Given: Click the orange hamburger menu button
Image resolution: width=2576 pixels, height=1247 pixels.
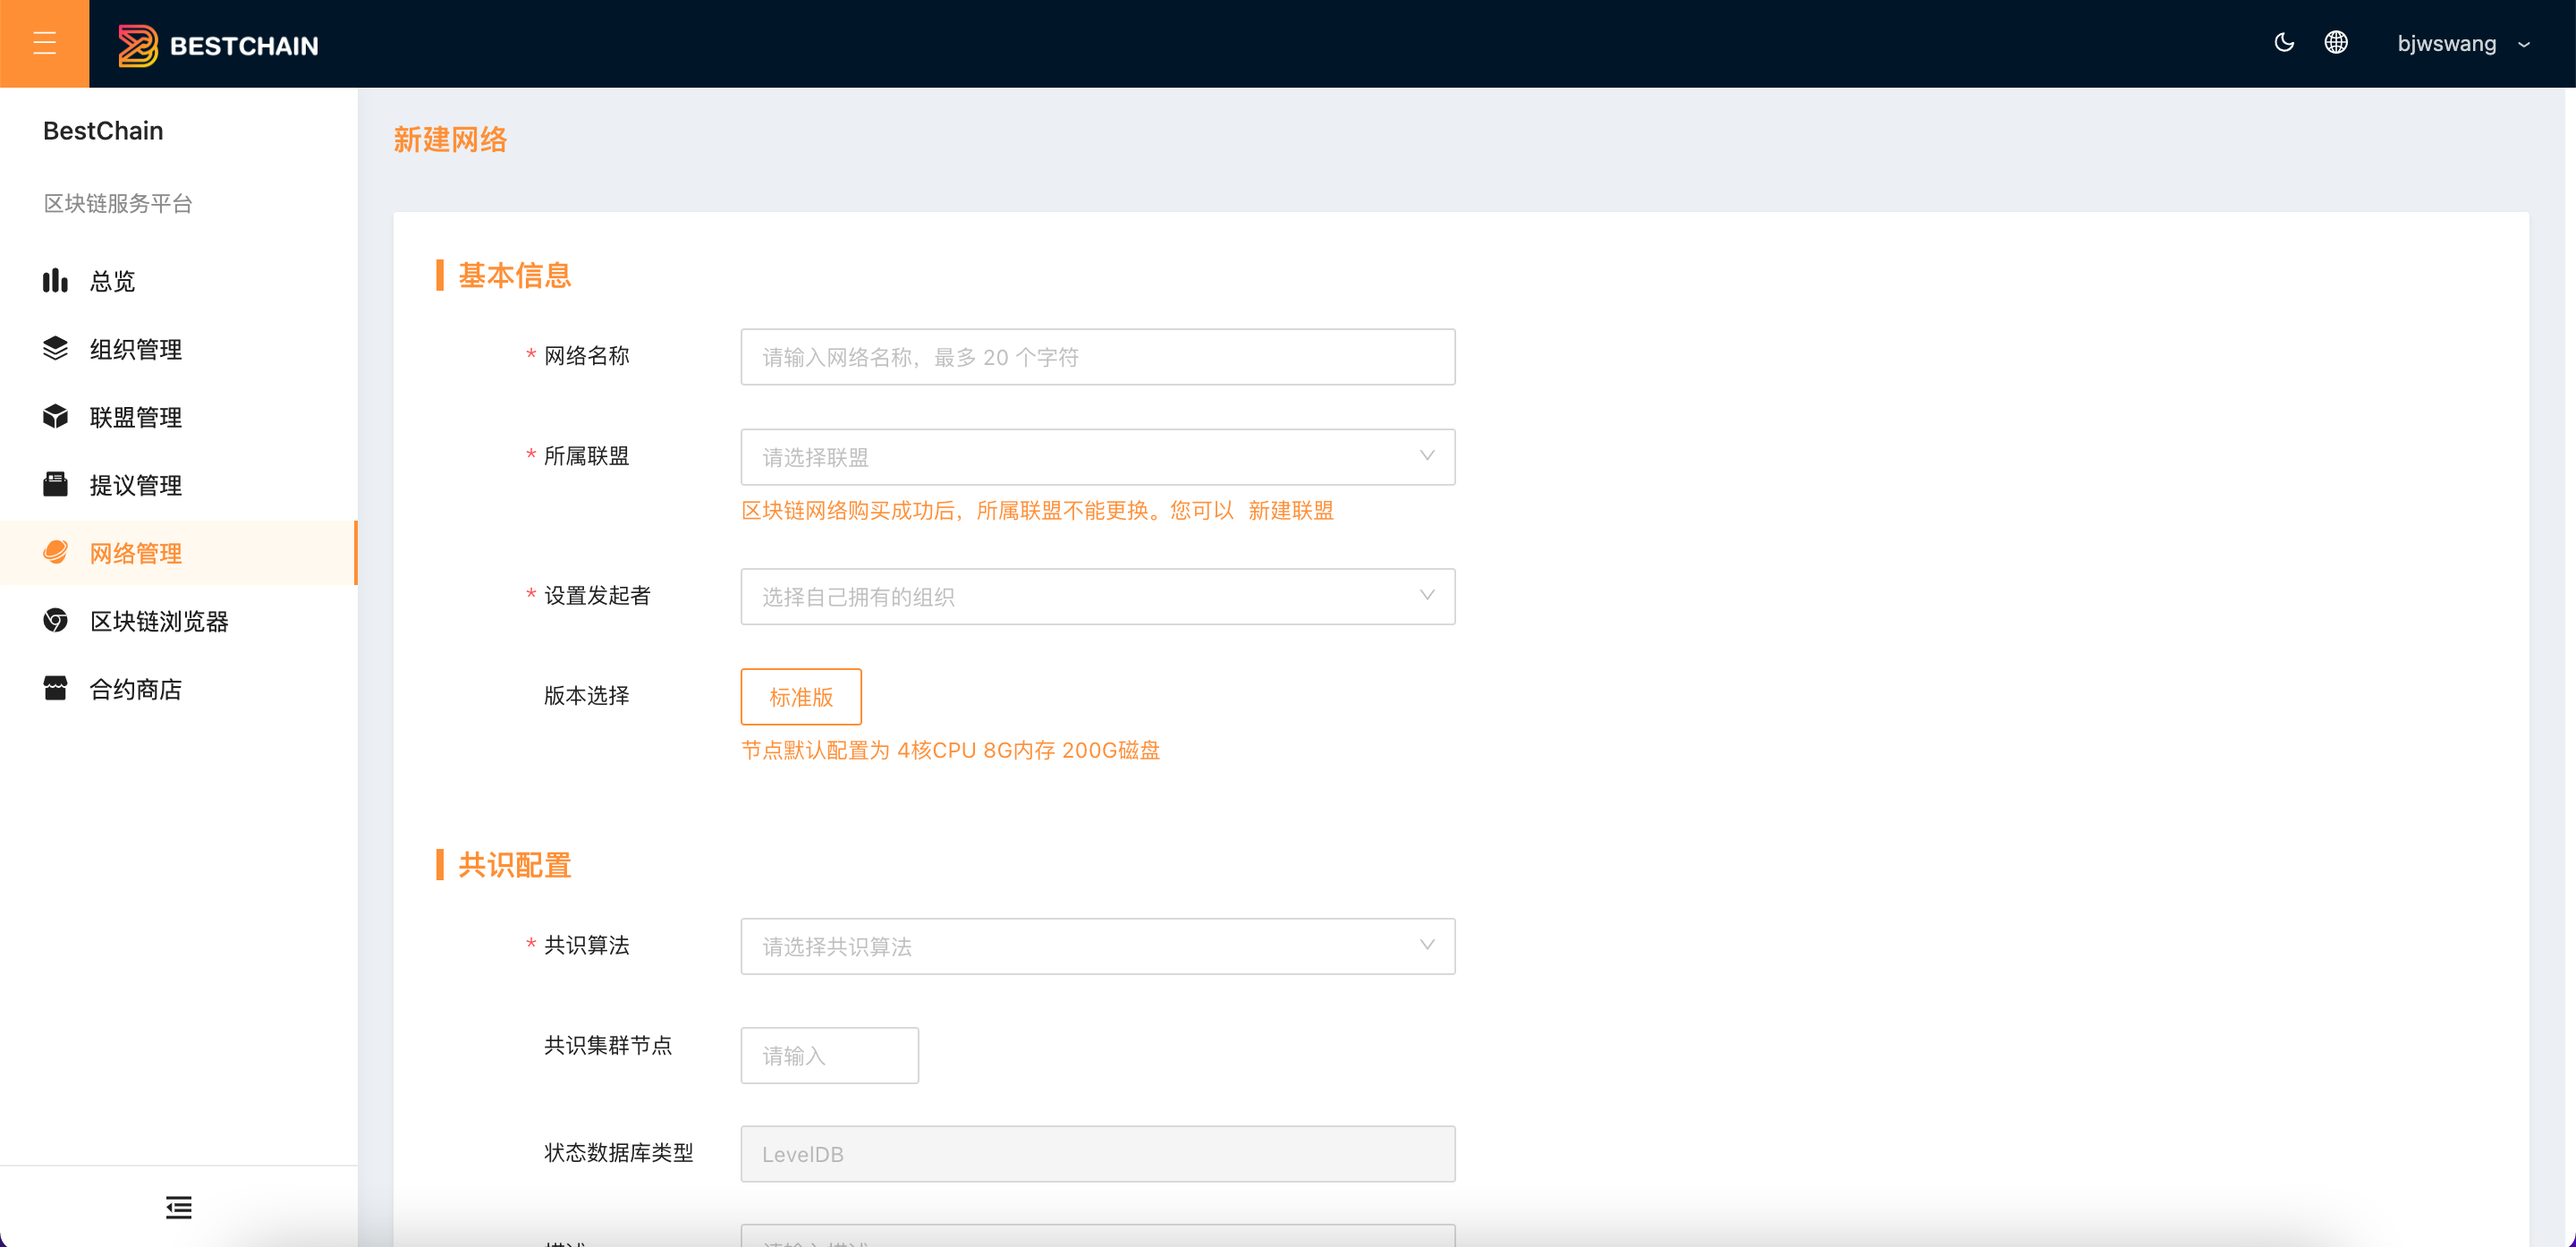Looking at the screenshot, I should 44,43.
